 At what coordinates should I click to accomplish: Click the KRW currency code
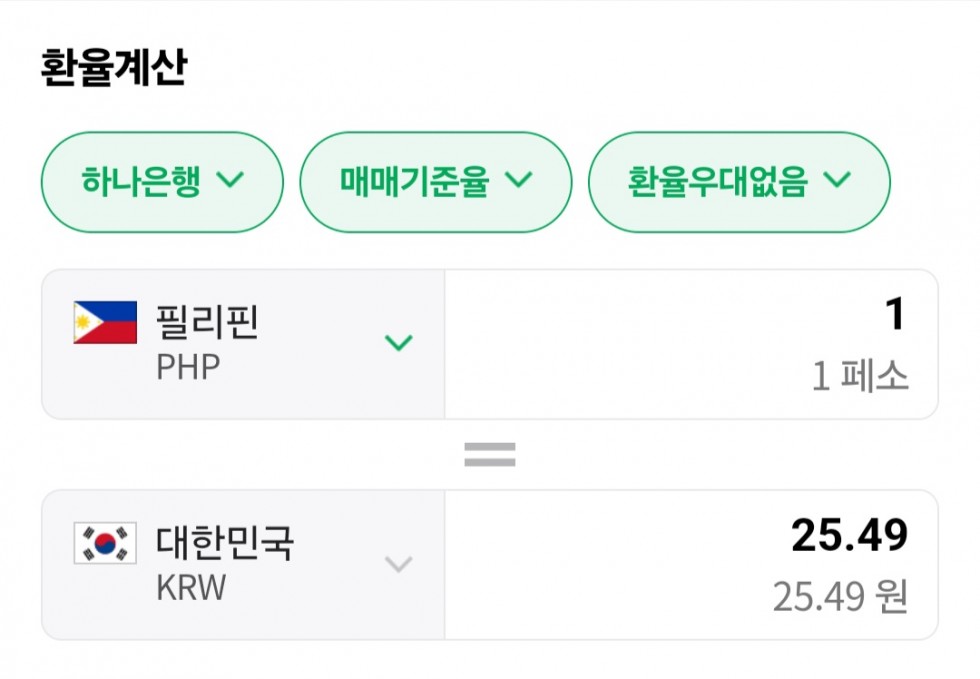coord(191,588)
